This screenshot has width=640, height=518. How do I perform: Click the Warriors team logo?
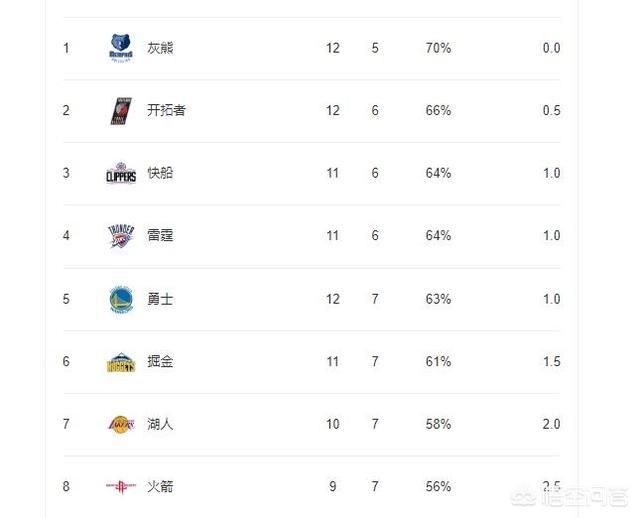(x=120, y=299)
